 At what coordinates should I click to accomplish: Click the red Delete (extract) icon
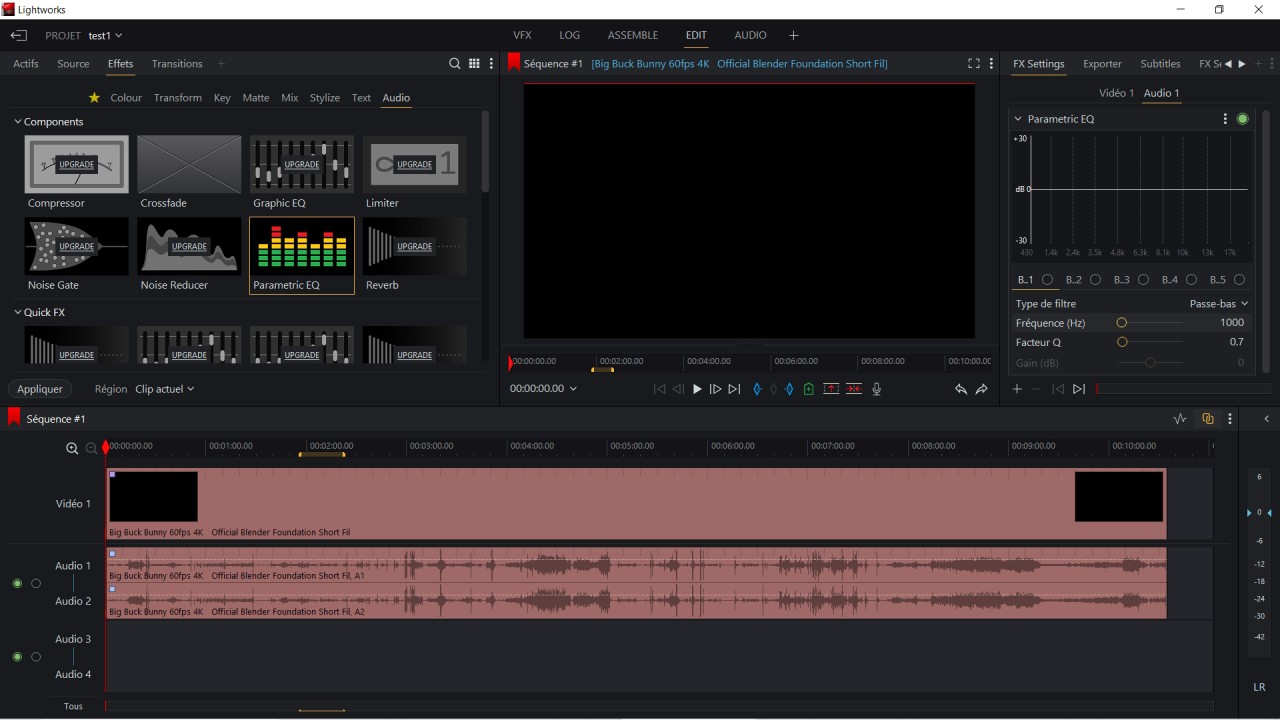[x=854, y=389]
